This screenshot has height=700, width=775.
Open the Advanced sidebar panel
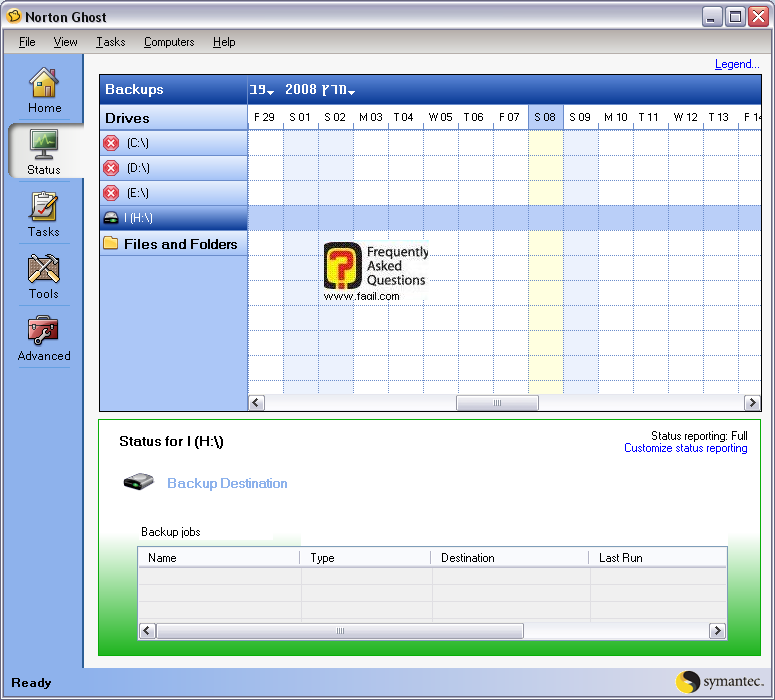[x=44, y=338]
